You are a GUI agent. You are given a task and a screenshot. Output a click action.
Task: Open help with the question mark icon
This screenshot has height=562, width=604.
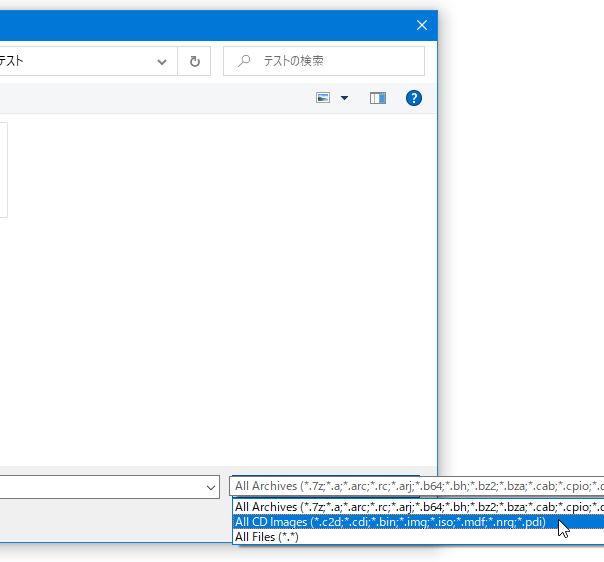pyautogui.click(x=414, y=98)
